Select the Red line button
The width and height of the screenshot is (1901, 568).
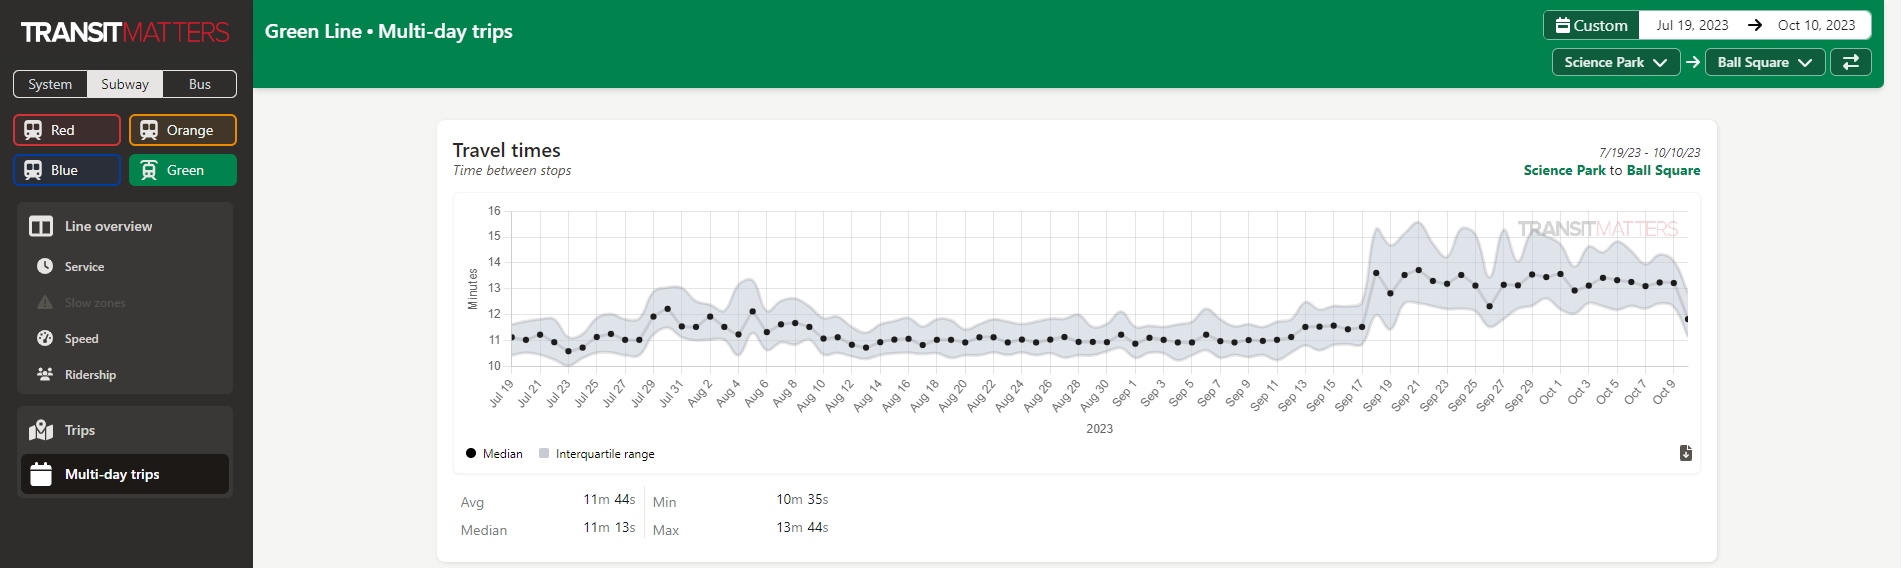coord(67,130)
